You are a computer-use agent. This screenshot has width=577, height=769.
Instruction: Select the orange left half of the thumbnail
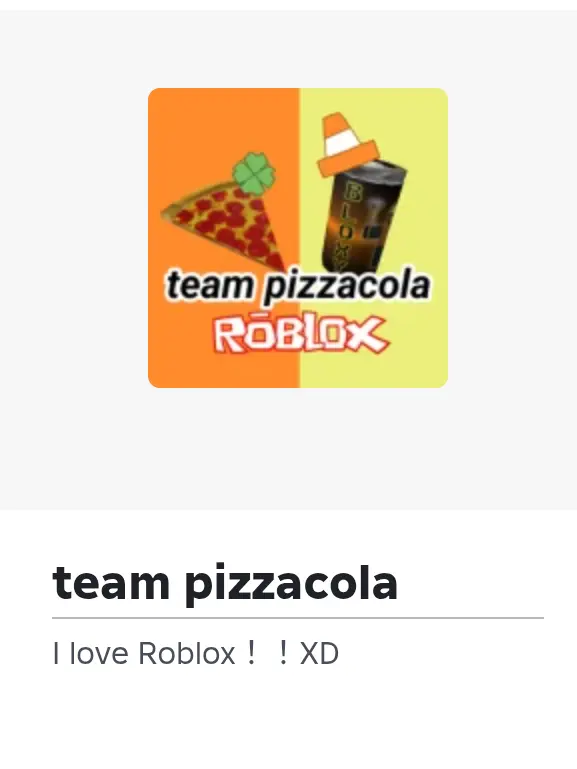click(x=224, y=238)
